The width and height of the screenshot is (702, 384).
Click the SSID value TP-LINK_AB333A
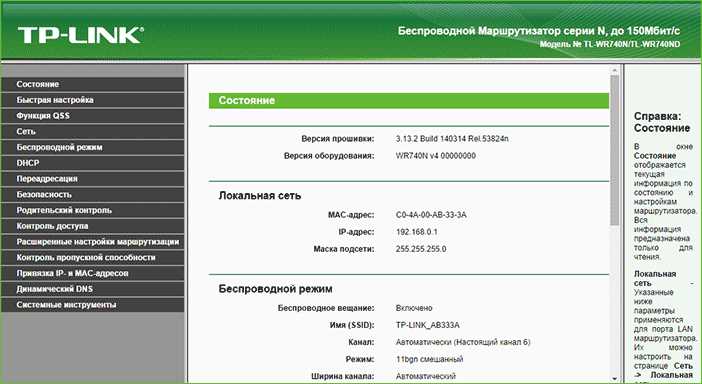[428, 325]
